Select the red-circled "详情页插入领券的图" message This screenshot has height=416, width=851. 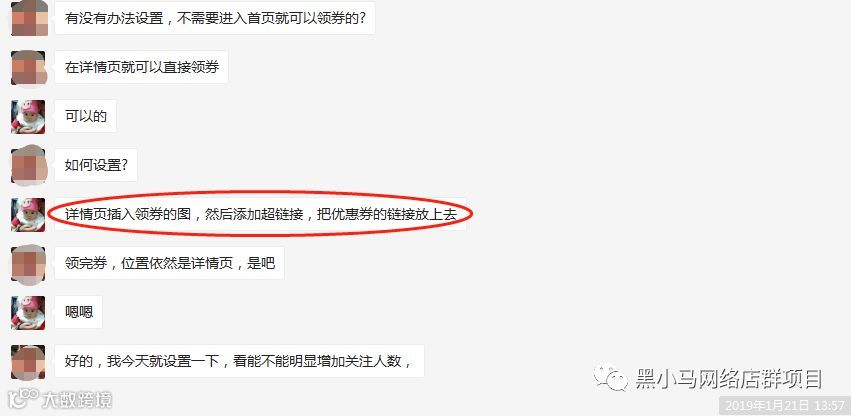(x=261, y=214)
